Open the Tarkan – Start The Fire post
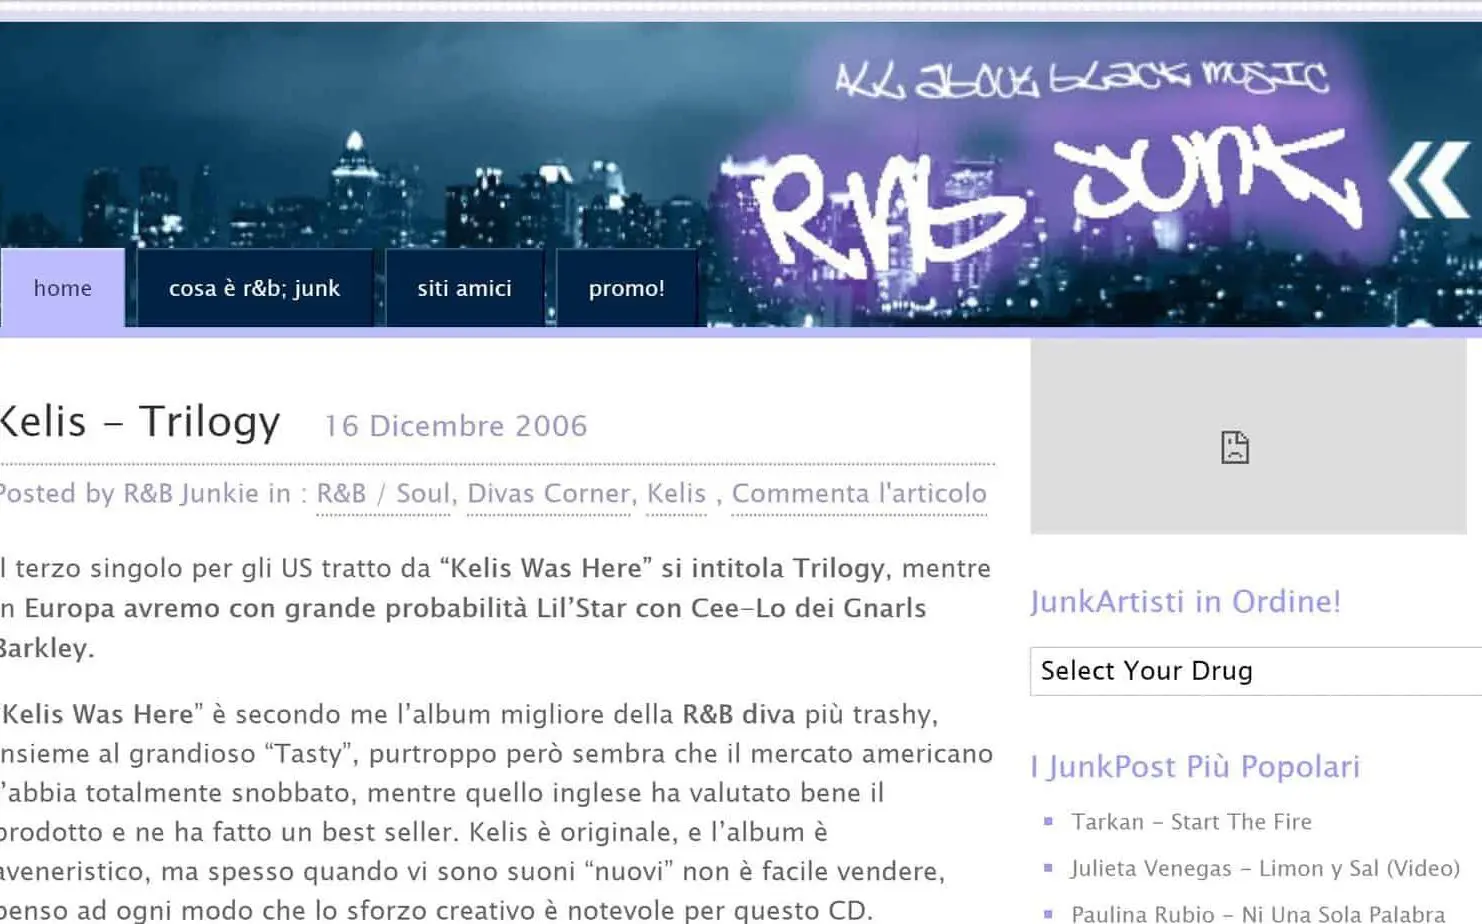 [x=1191, y=822]
